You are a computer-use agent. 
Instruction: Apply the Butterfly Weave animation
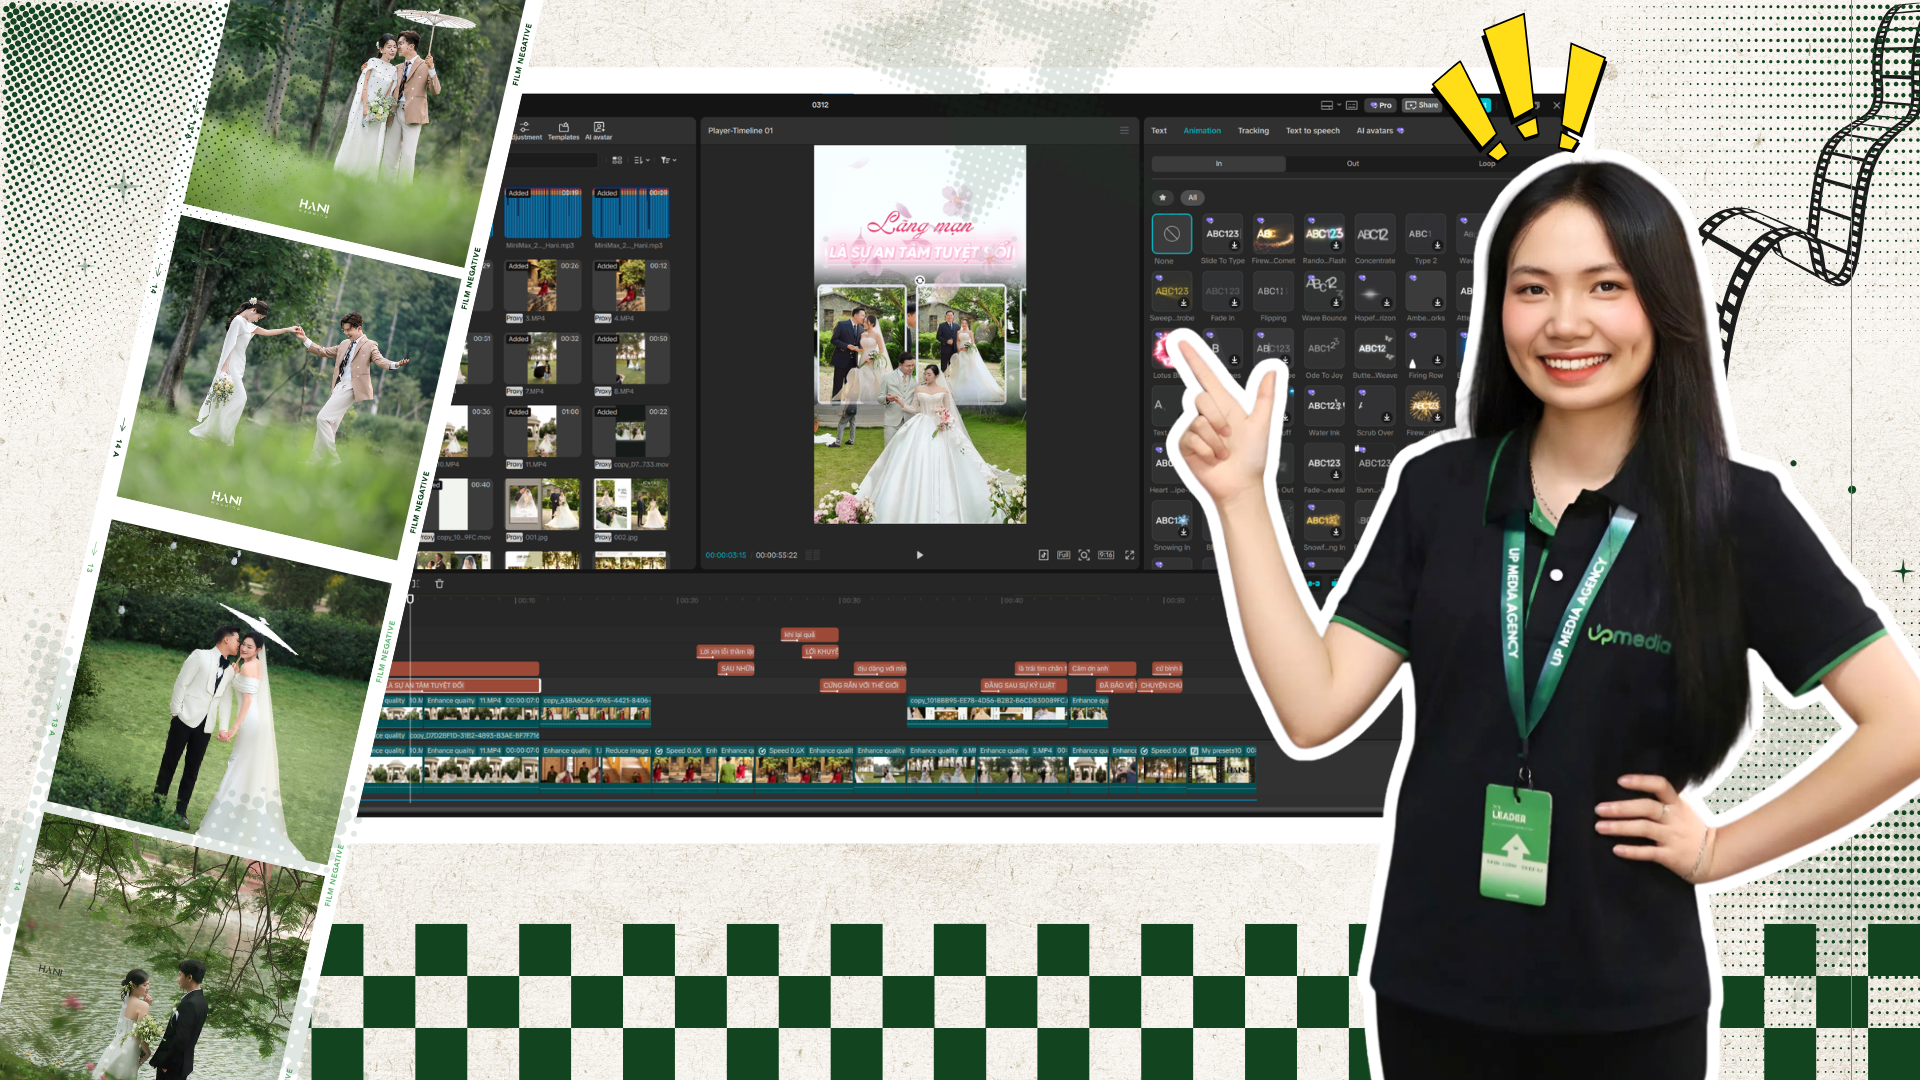pos(1375,350)
